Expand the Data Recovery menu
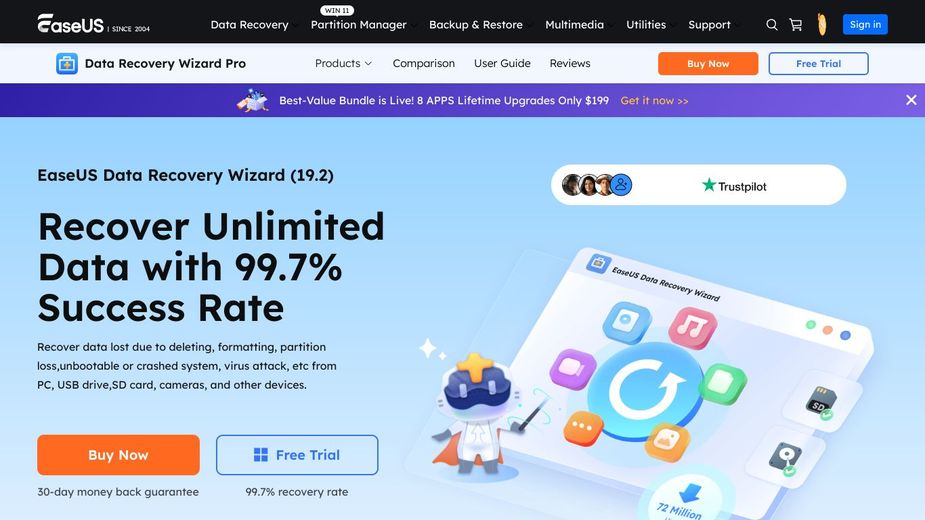The height and width of the screenshot is (520, 925). coord(250,25)
